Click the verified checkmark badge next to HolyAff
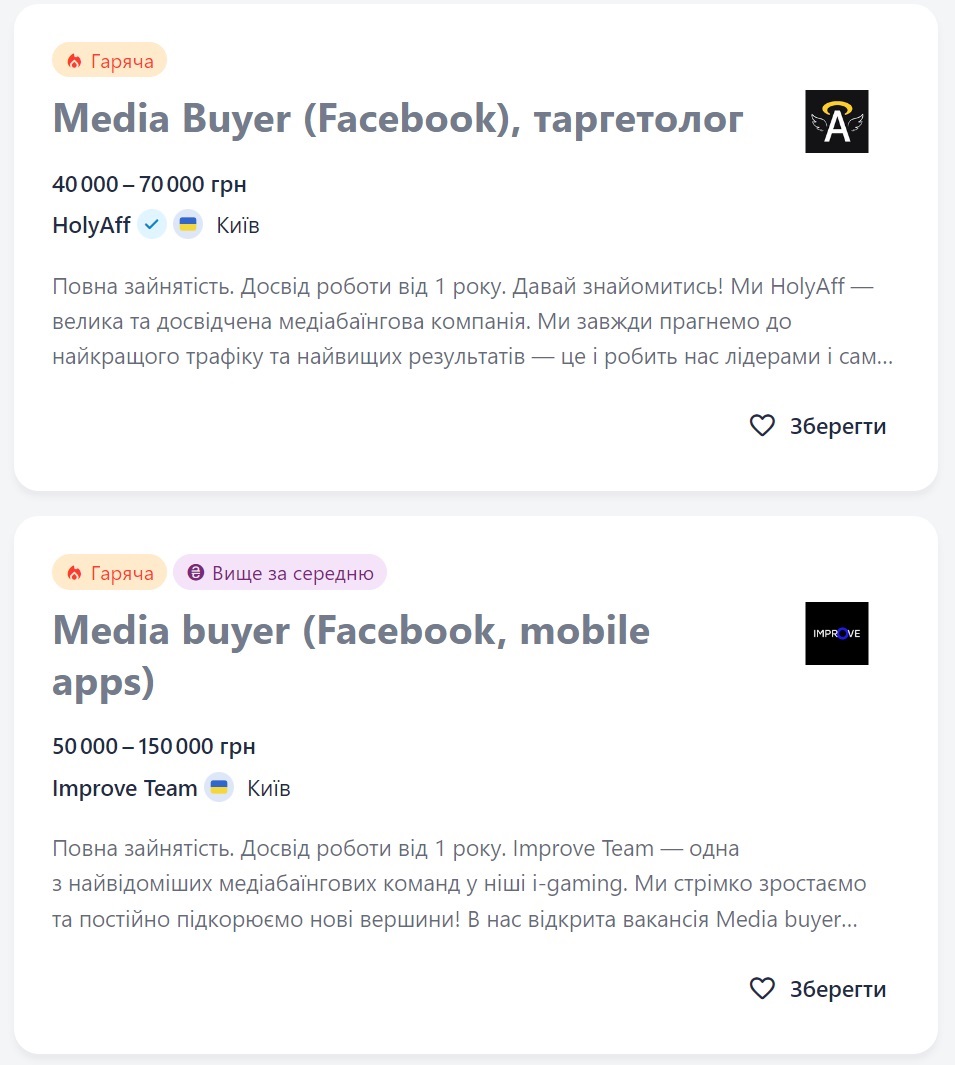 click(x=152, y=225)
